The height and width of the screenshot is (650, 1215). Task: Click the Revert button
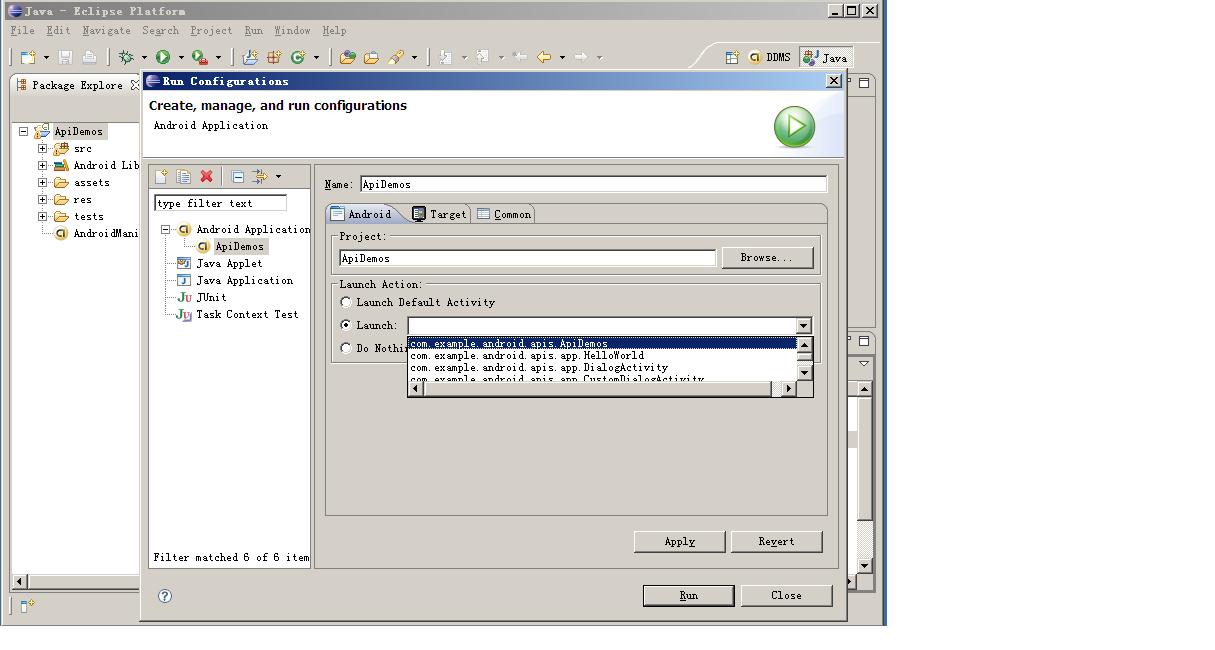tap(776, 542)
